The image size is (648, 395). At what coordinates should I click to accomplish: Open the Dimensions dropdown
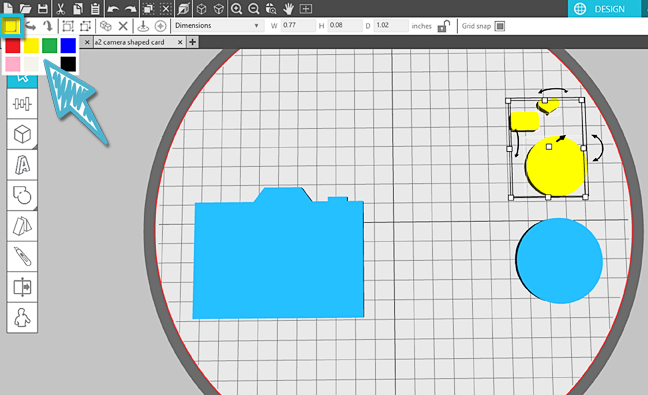tap(218, 26)
